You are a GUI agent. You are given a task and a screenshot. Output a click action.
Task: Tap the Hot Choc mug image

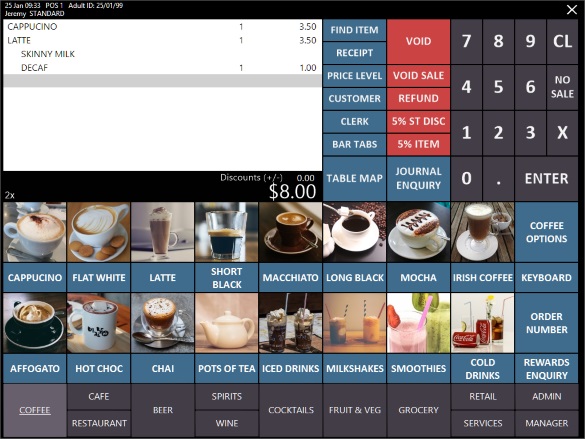point(98,323)
